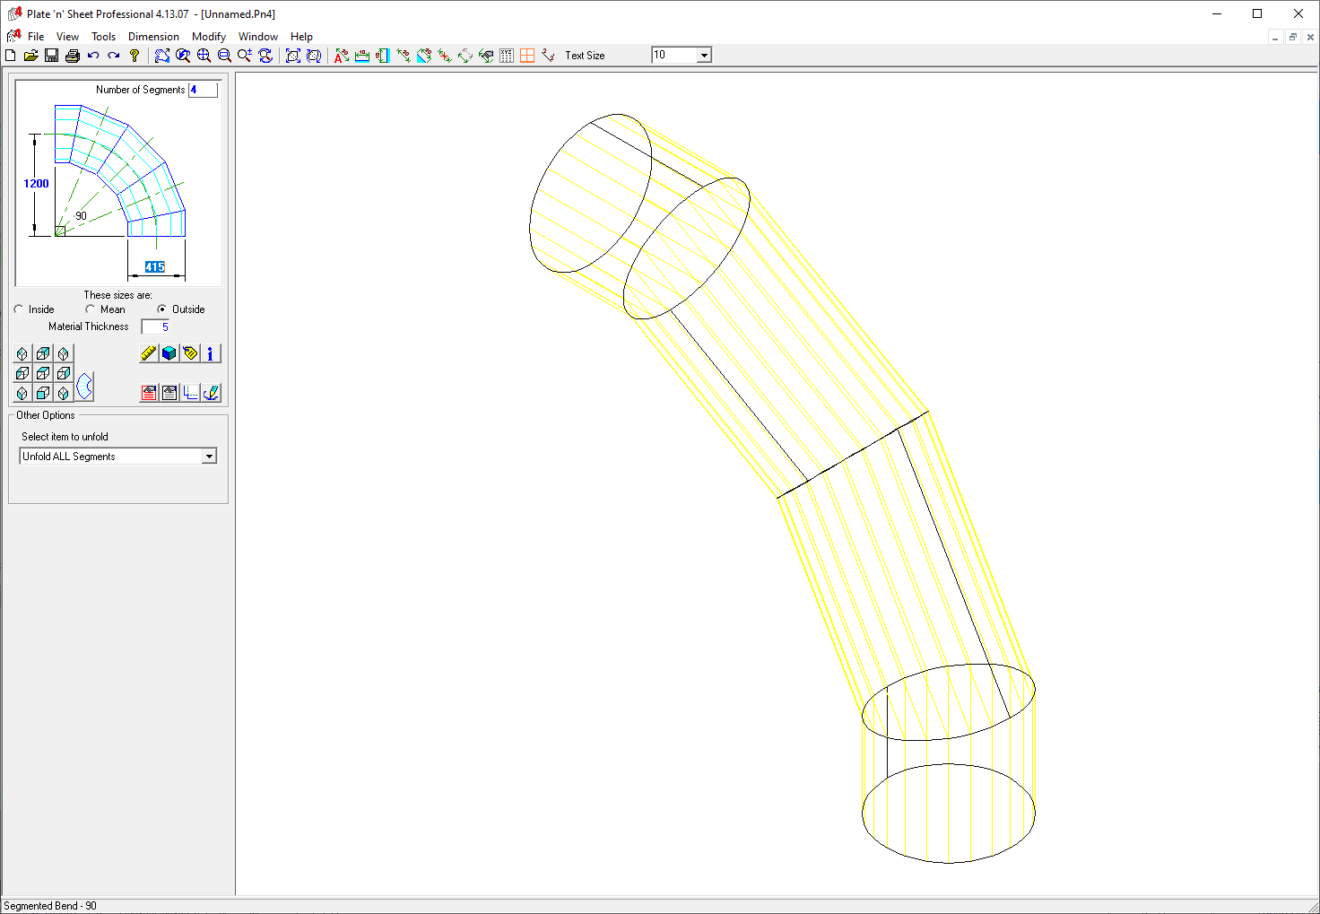The width and height of the screenshot is (1320, 914).
Task: Activate the red dimension text tool
Action: (x=339, y=56)
